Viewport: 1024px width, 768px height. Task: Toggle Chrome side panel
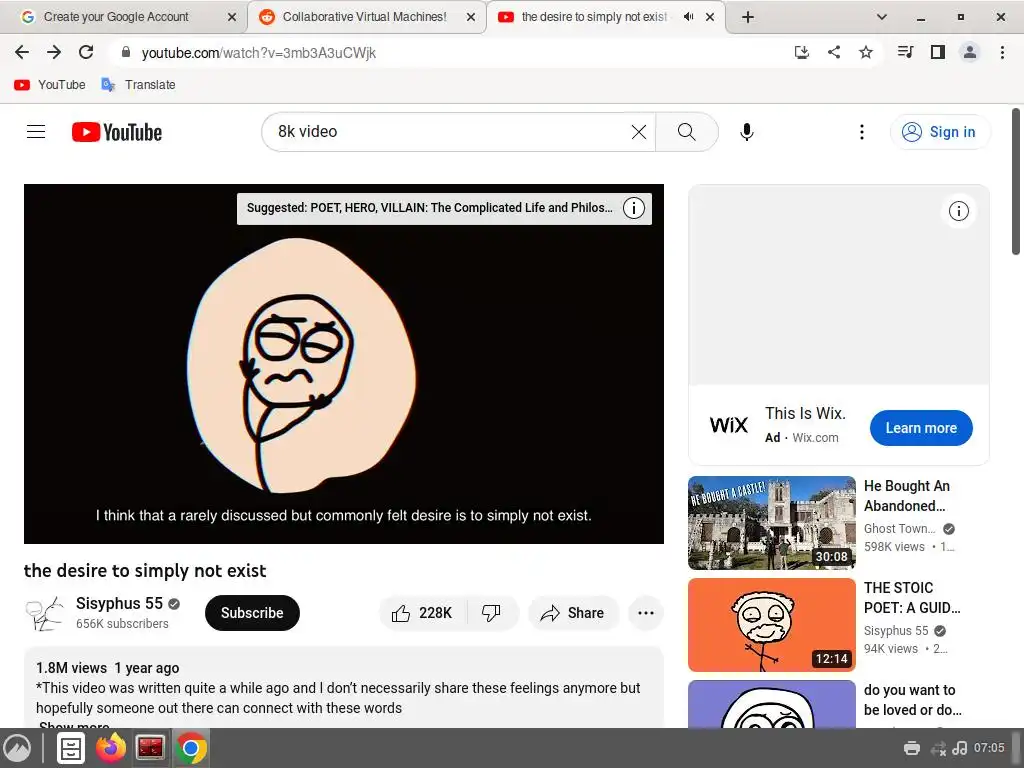click(937, 52)
